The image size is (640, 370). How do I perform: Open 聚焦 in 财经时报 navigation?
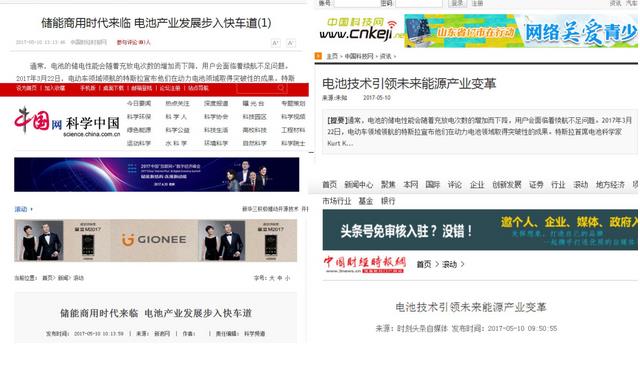388,185
